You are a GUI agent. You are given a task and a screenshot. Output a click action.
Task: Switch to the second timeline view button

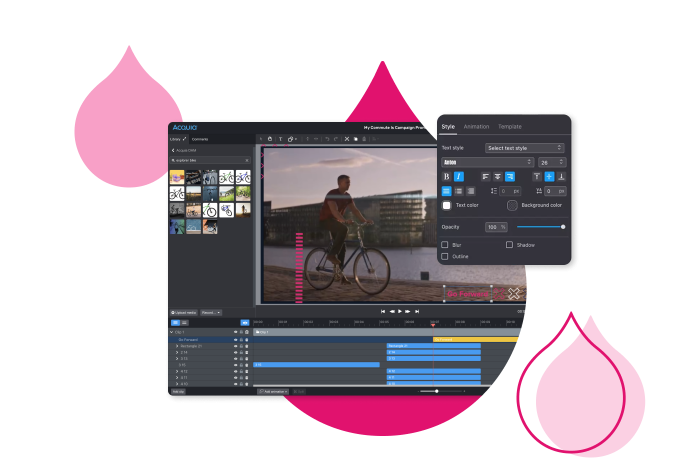click(x=184, y=322)
